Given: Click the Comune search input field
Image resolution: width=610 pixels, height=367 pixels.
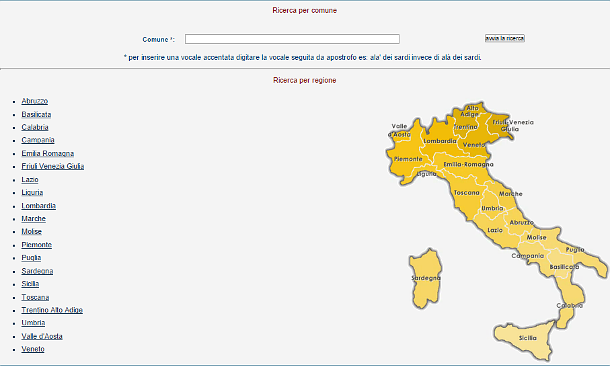Looking at the screenshot, I should (292, 39).
